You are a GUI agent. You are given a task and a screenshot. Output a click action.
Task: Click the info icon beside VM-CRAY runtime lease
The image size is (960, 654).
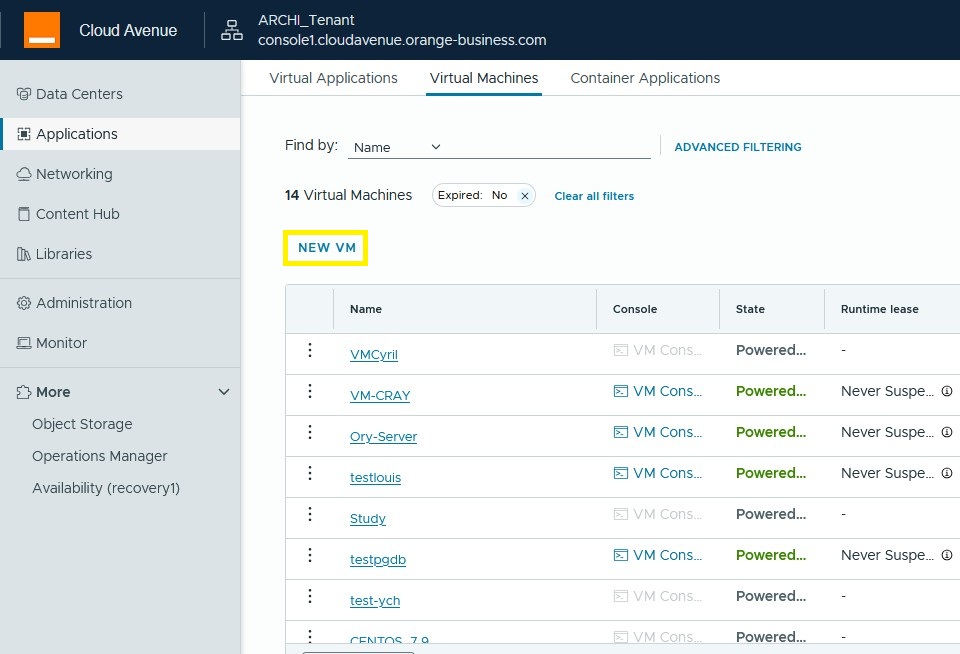pos(946,391)
